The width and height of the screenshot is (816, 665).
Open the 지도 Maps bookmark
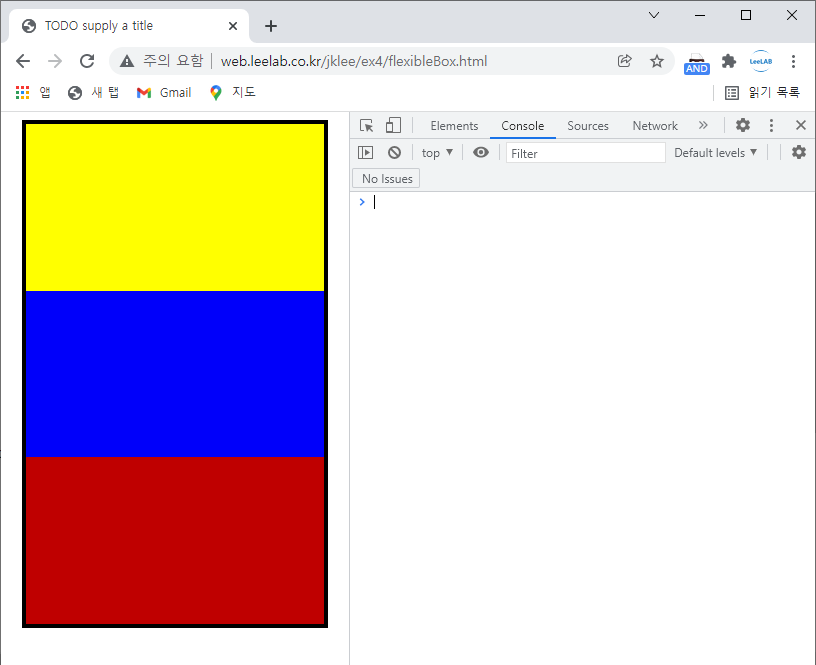tap(233, 93)
